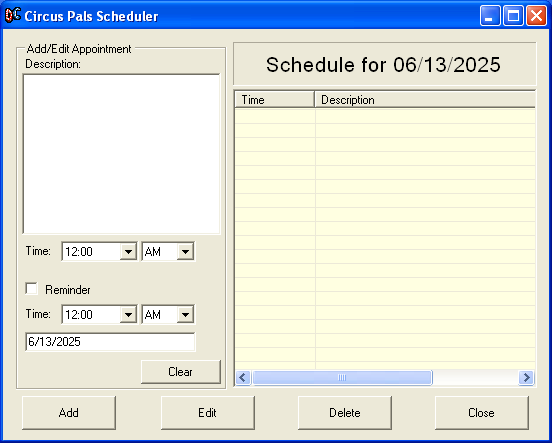Click into the Description text area
This screenshot has height=443, width=552.
121,154
